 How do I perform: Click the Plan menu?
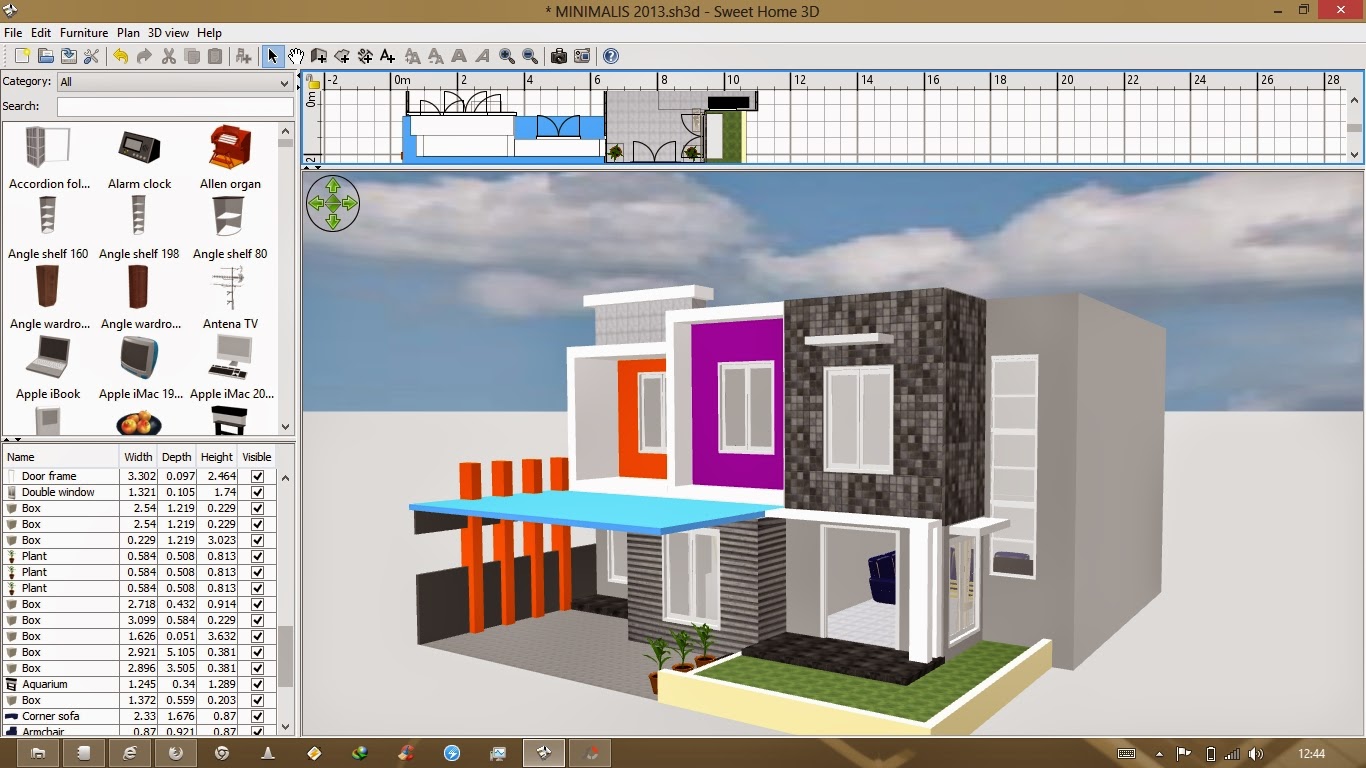tap(127, 32)
